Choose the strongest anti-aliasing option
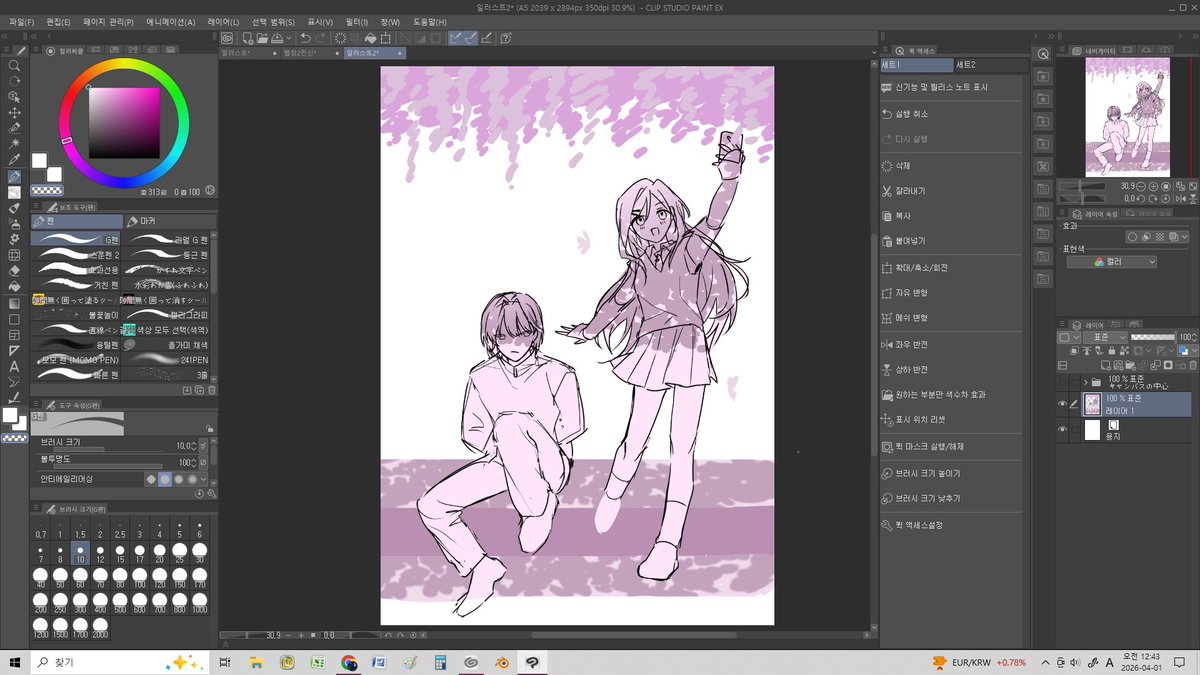 [x=191, y=479]
